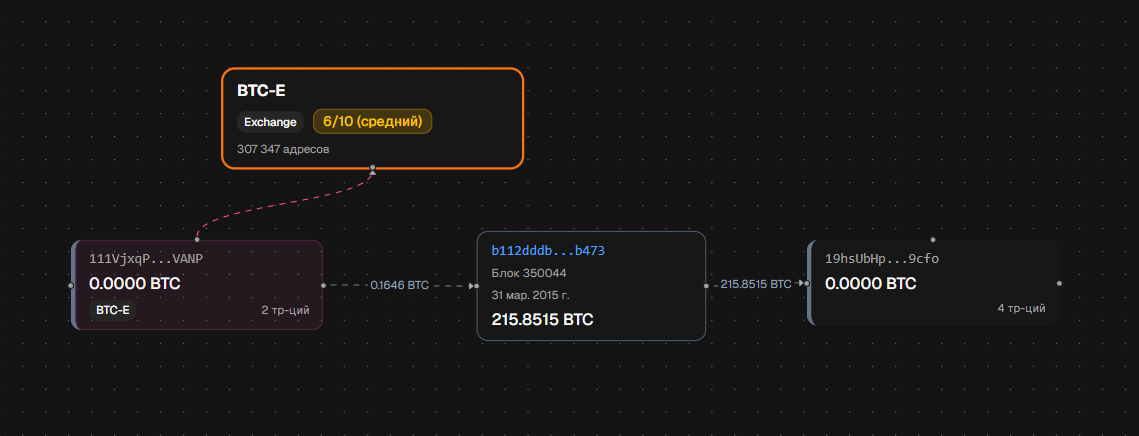
Task: Click left connector dot of 111VjxqP...VANP node
Action: [x=70, y=286]
